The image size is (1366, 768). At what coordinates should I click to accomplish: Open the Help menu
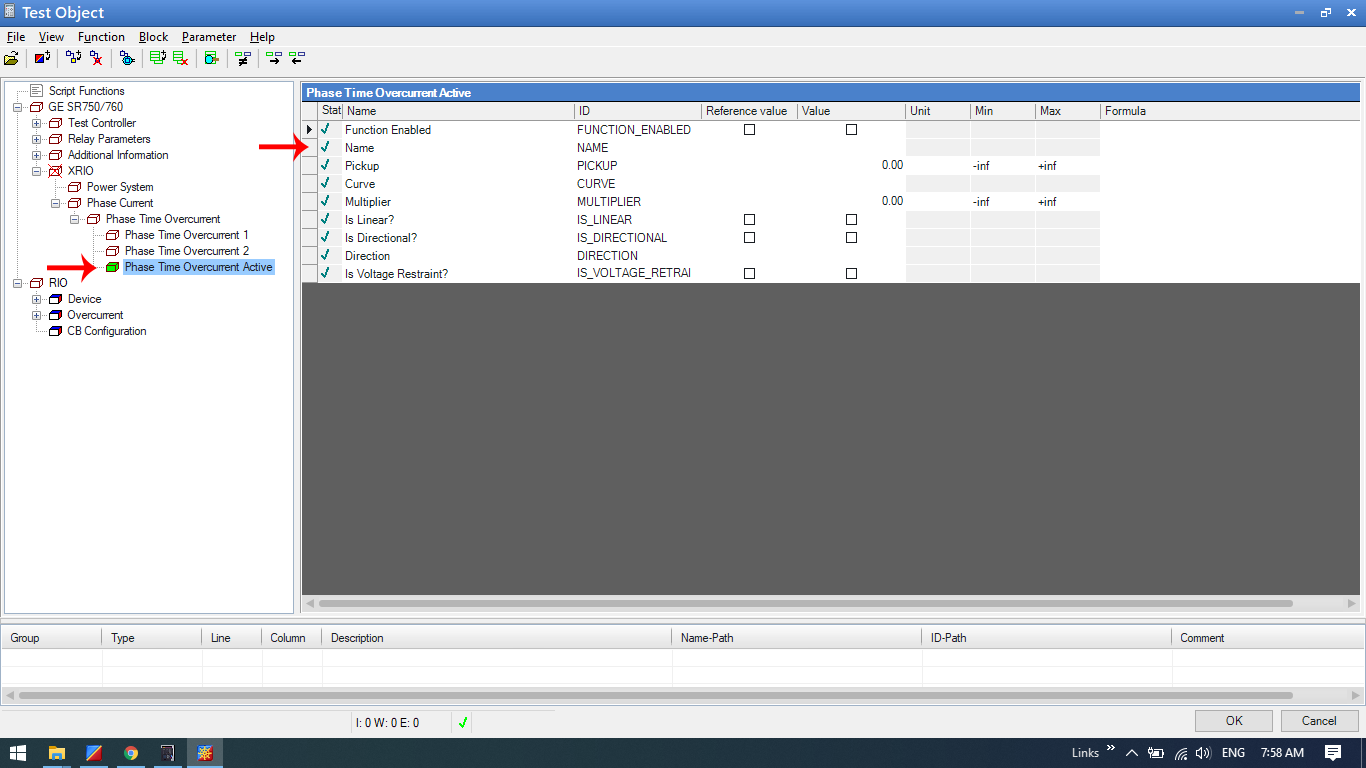pyautogui.click(x=262, y=37)
